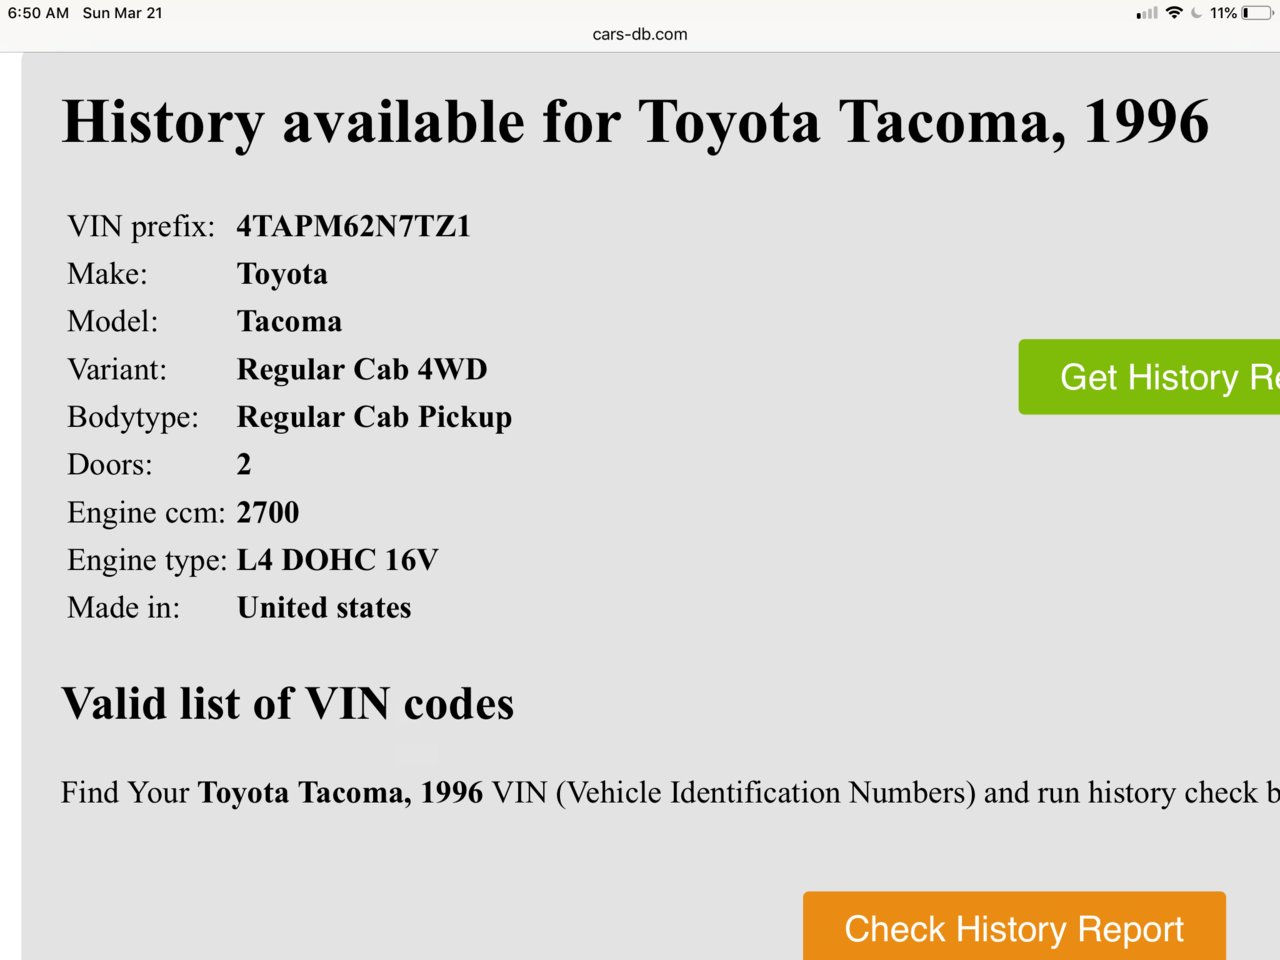Tap the 11% battery percentage text

tap(1223, 13)
